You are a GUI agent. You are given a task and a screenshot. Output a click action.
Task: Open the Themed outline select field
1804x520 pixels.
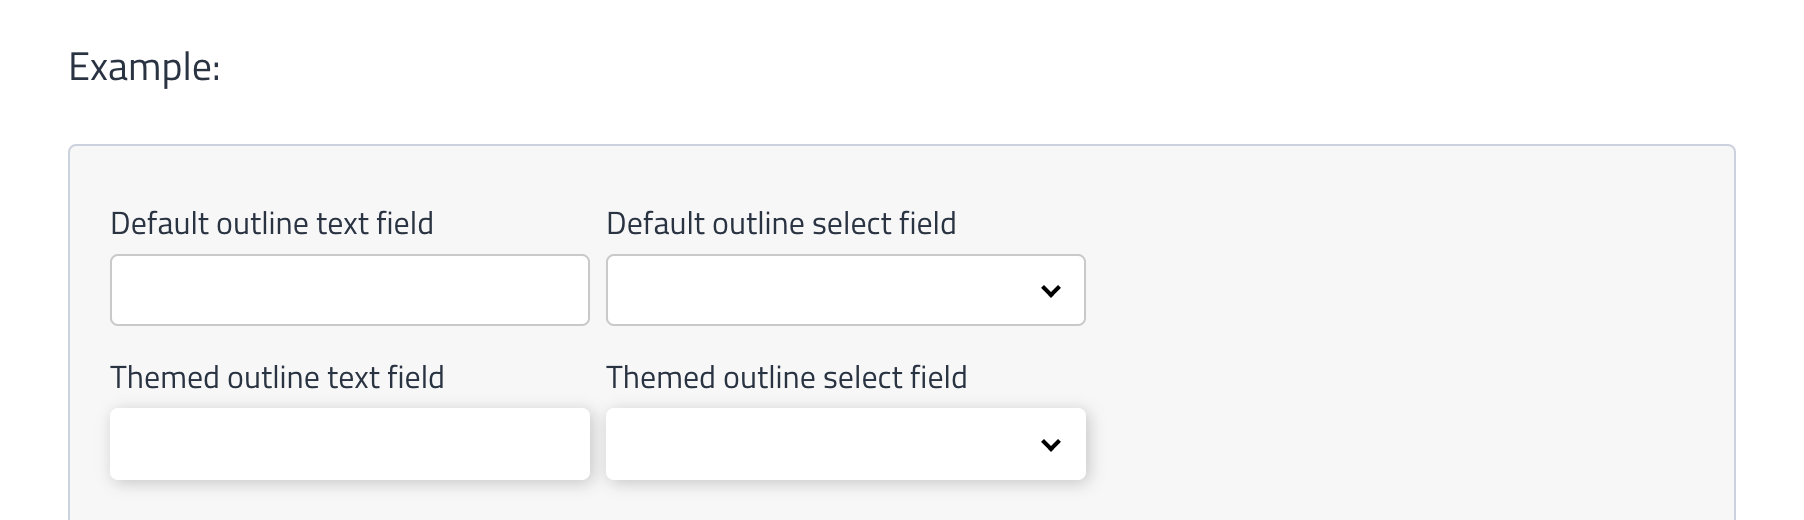point(845,444)
